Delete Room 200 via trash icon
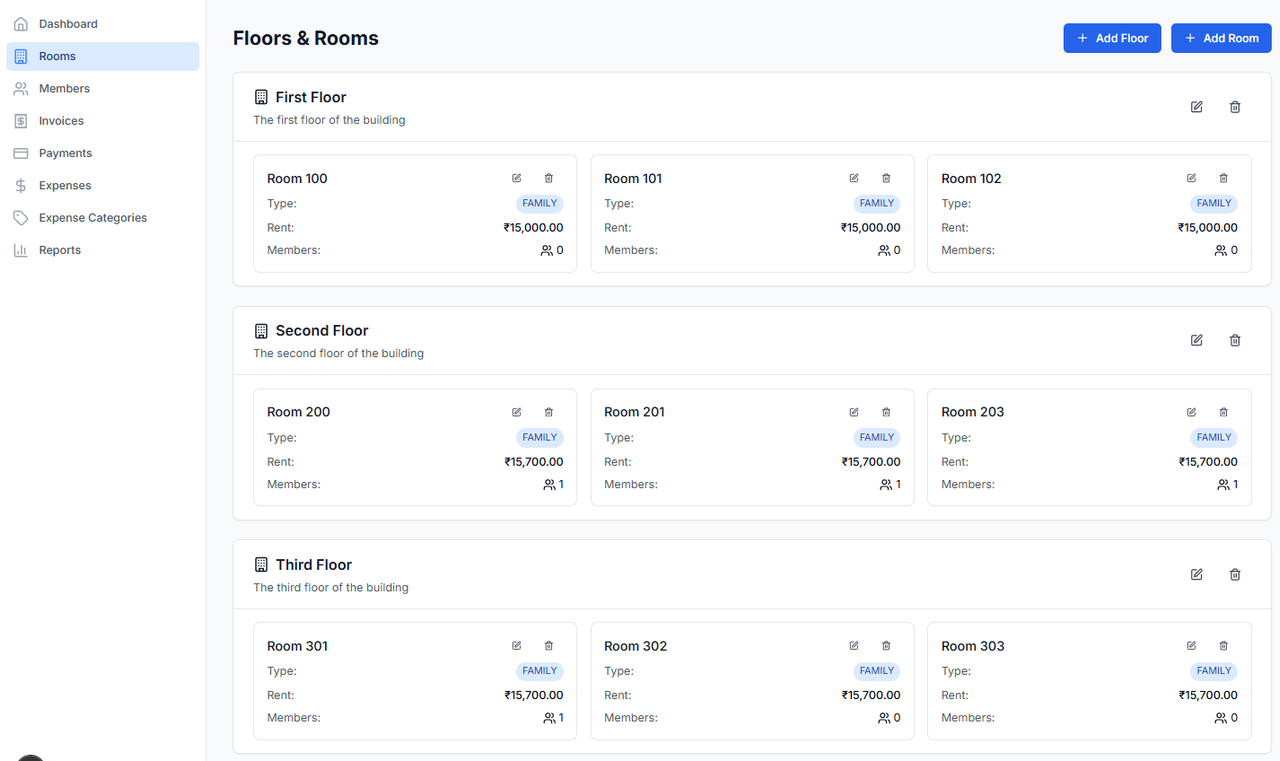The width and height of the screenshot is (1280, 761). [549, 412]
